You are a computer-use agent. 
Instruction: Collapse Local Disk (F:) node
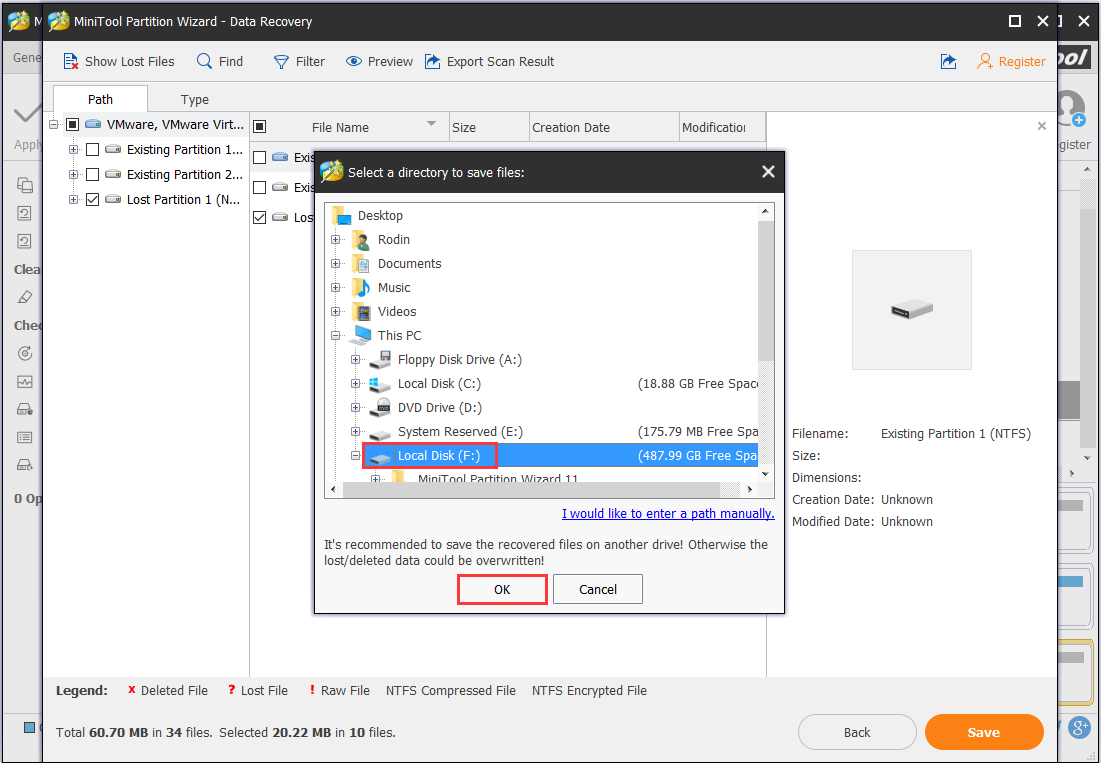coord(355,456)
